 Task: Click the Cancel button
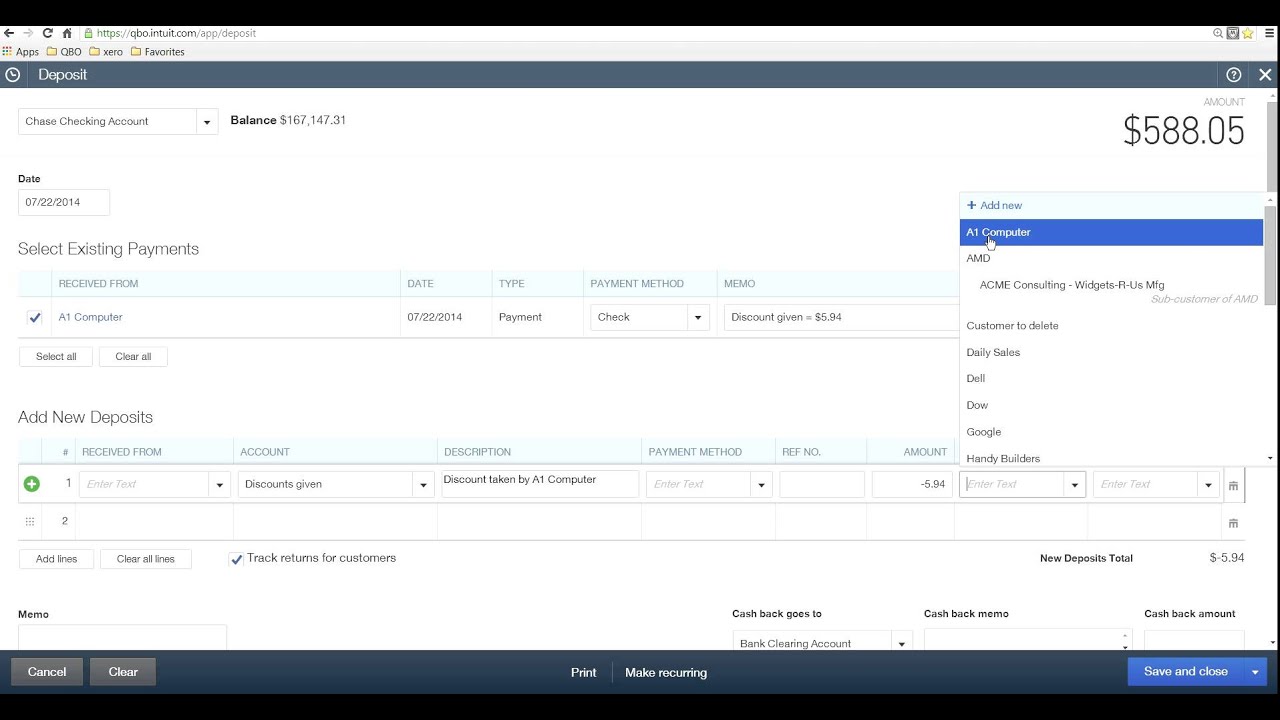[x=47, y=672]
